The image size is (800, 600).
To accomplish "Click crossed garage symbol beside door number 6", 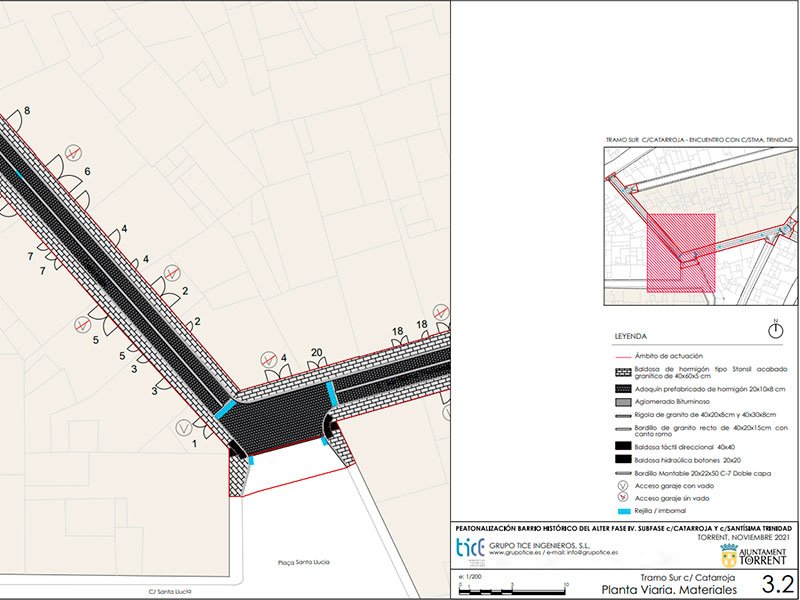I will click(x=72, y=153).
